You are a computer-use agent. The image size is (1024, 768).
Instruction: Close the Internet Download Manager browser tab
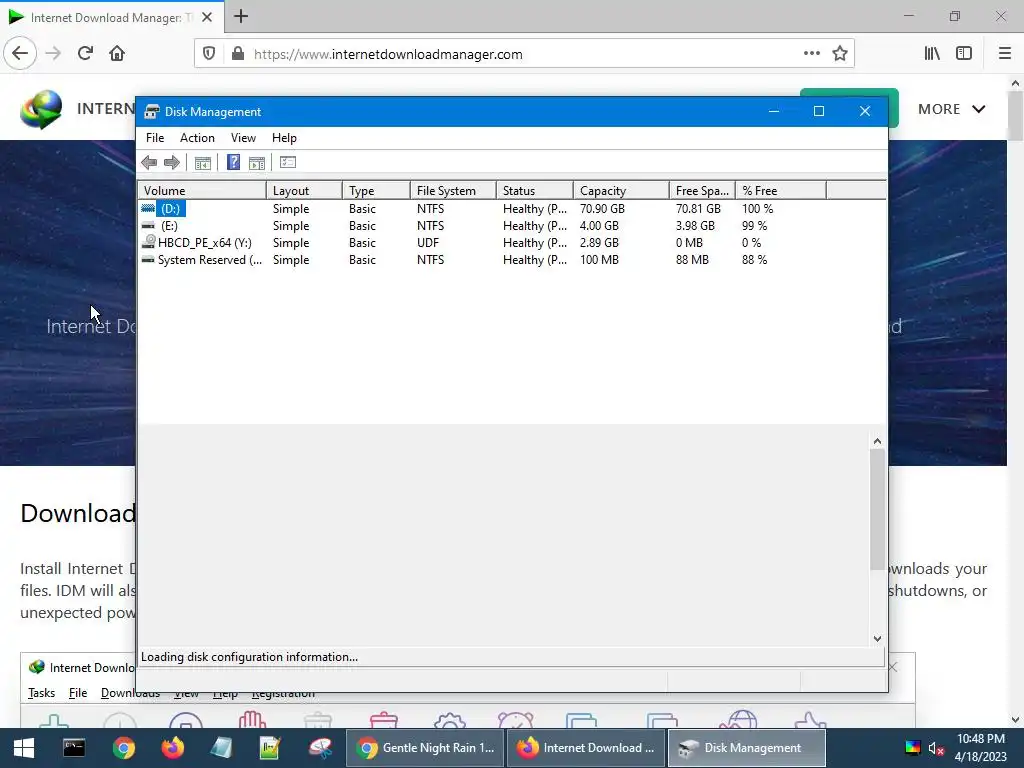click(207, 17)
